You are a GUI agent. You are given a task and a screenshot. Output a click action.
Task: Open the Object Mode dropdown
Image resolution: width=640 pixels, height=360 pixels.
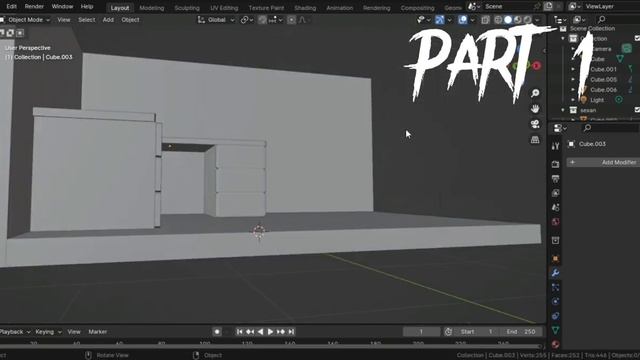tap(25, 20)
